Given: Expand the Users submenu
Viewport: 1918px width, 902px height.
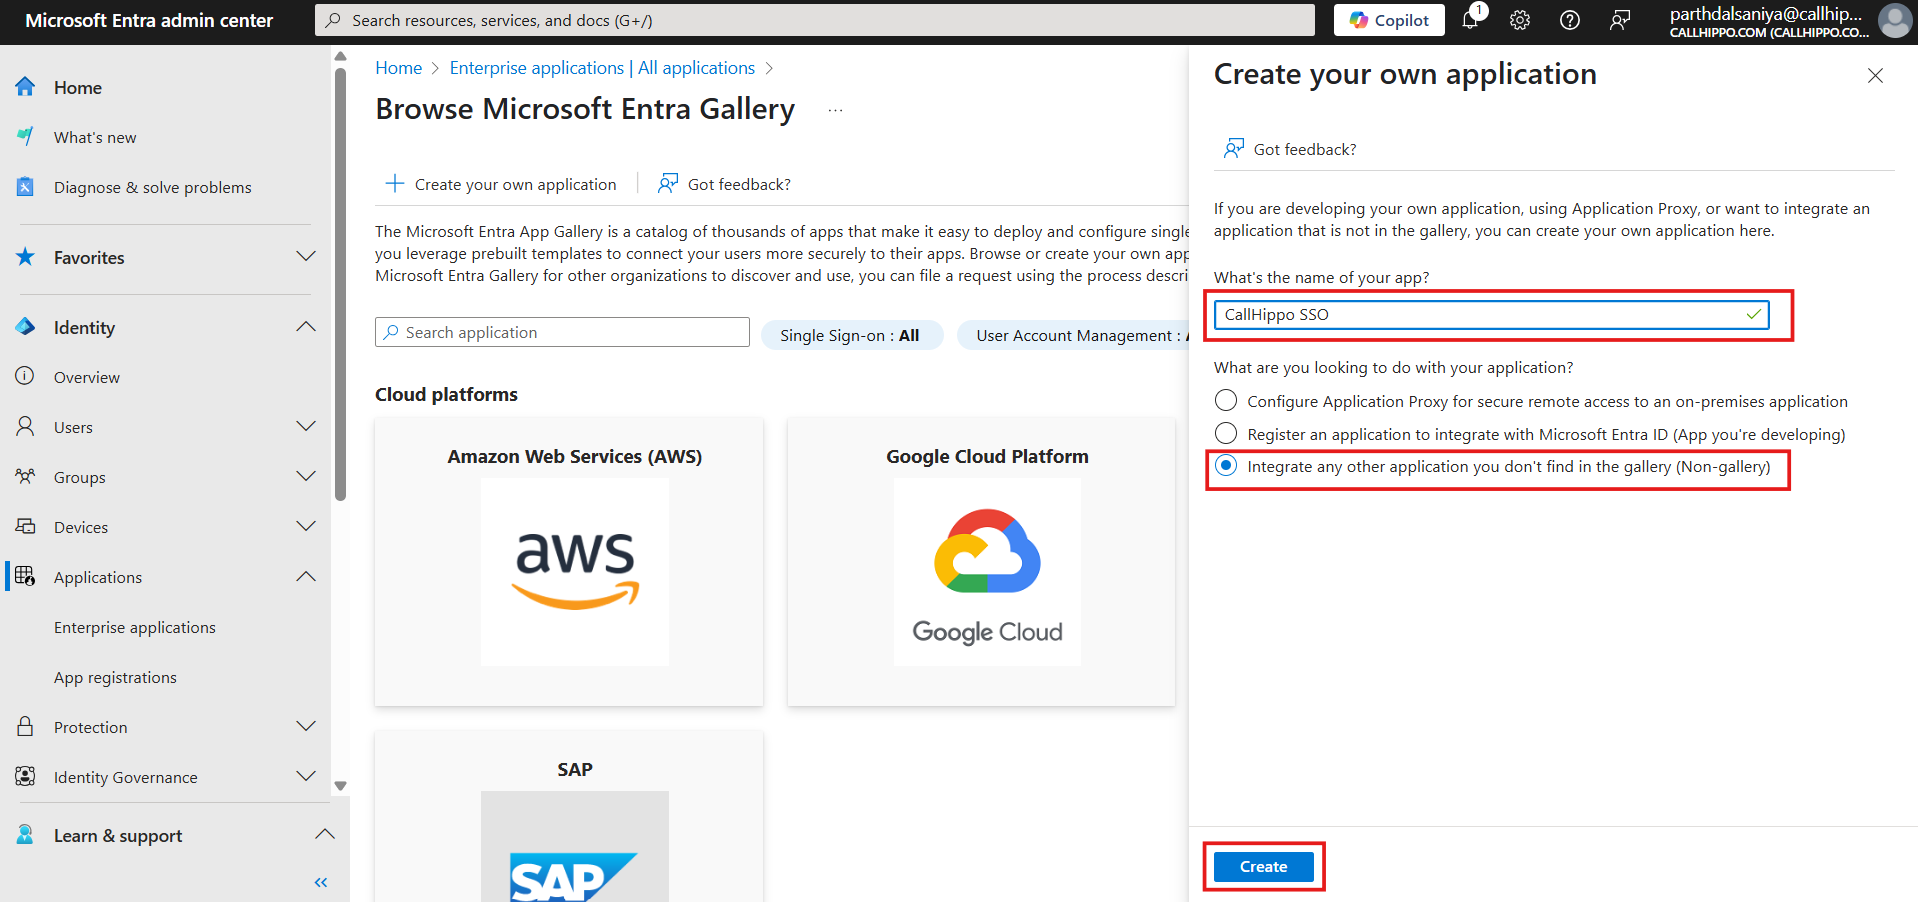Looking at the screenshot, I should (306, 427).
